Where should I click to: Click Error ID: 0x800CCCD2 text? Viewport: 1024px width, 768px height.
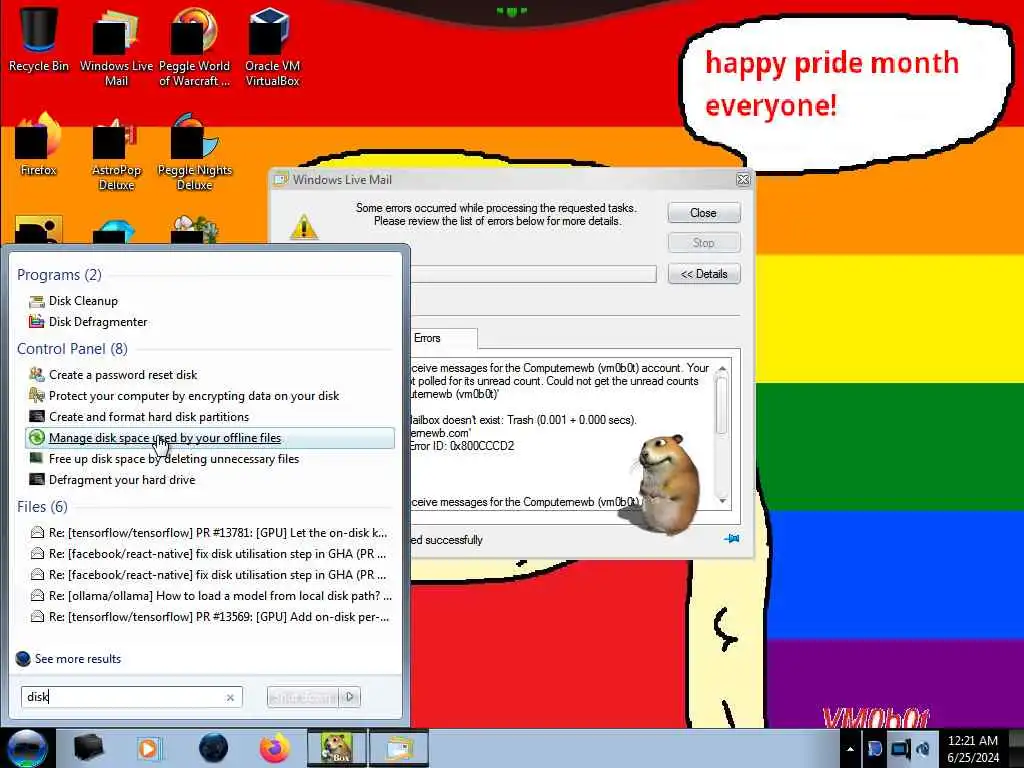[462, 446]
